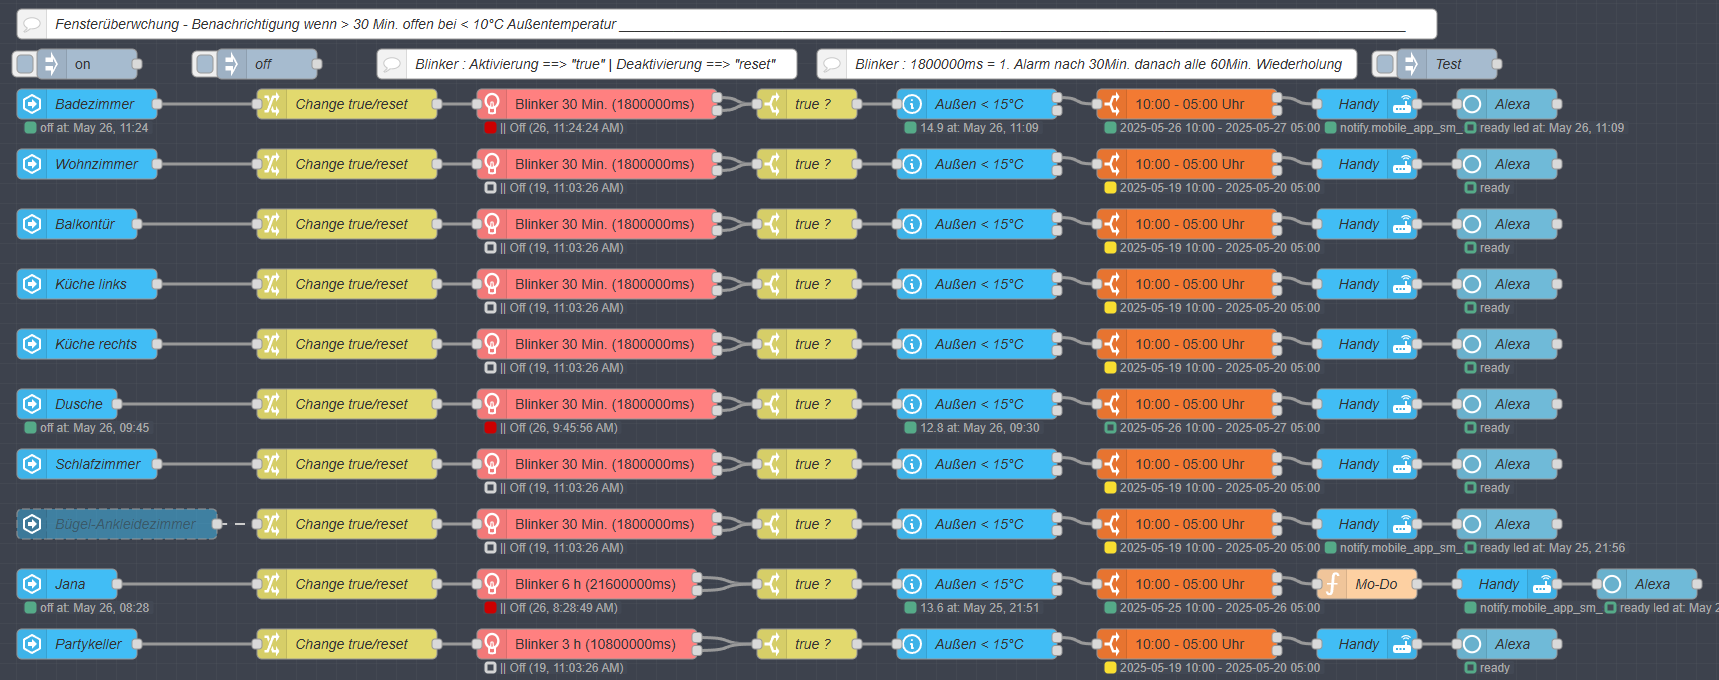
Task: Select the Alexa node in Küche rechts row
Action: point(1507,344)
